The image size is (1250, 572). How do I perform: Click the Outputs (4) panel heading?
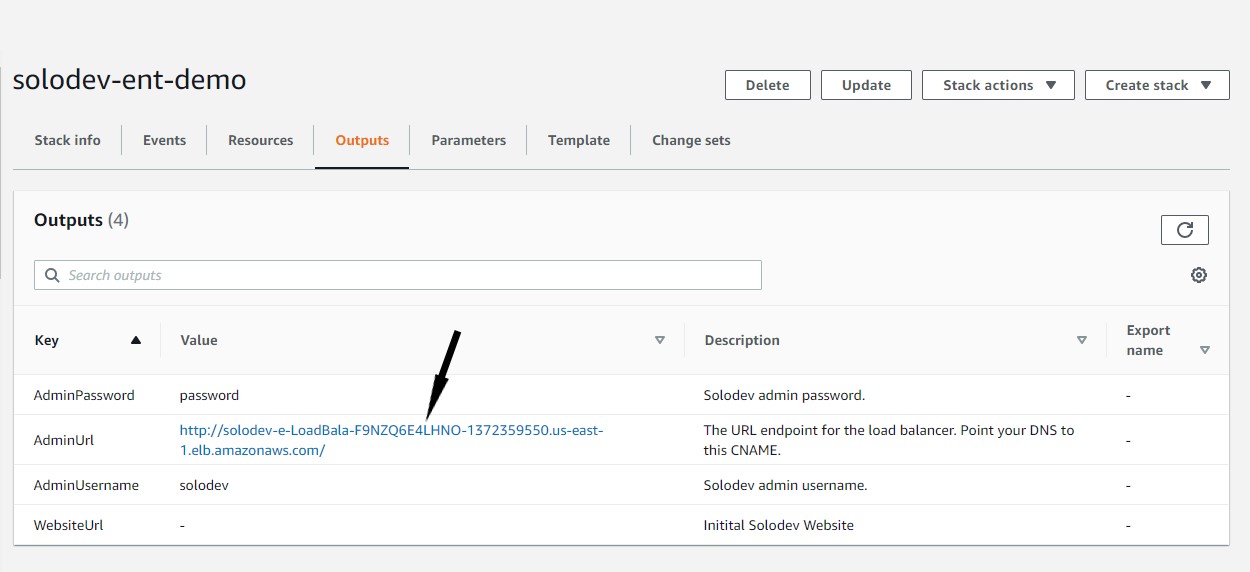click(x=82, y=220)
